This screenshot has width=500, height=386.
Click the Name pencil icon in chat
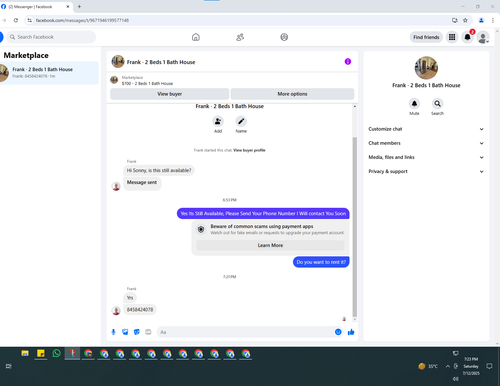[241, 121]
